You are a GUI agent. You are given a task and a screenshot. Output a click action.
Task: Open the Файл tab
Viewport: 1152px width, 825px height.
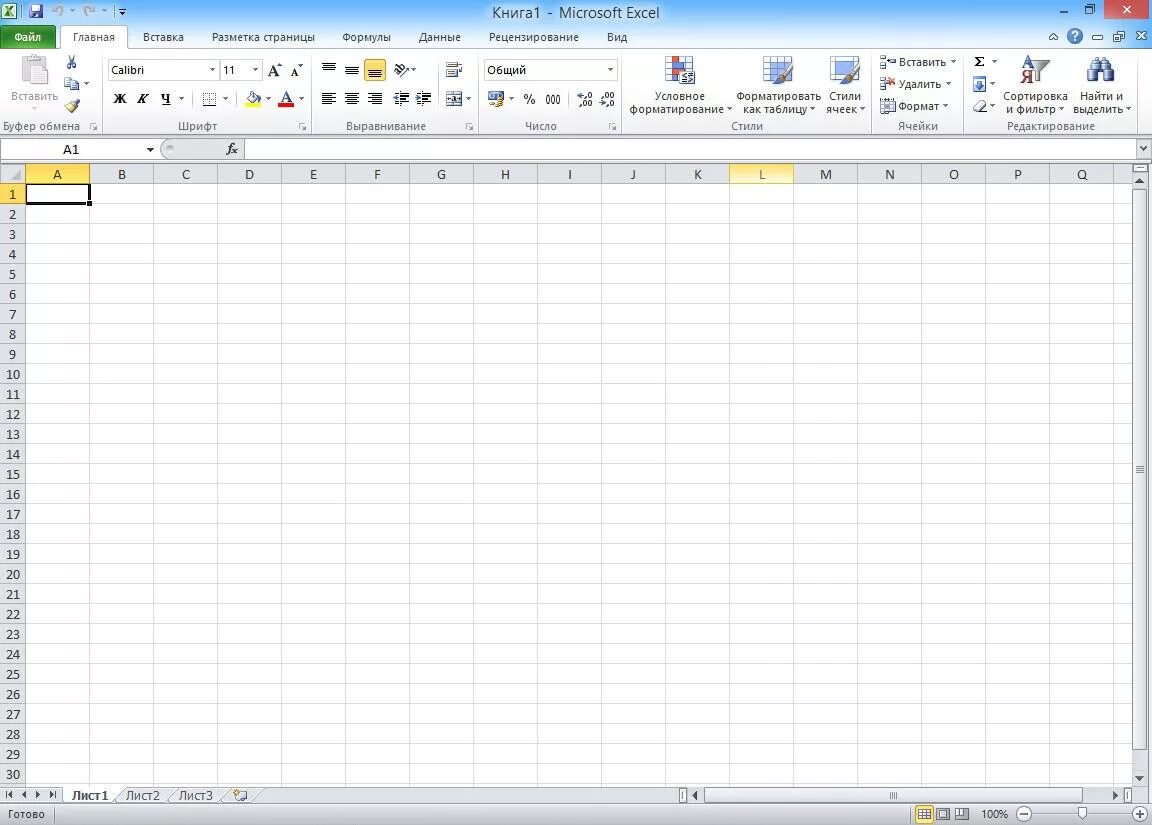coord(27,37)
